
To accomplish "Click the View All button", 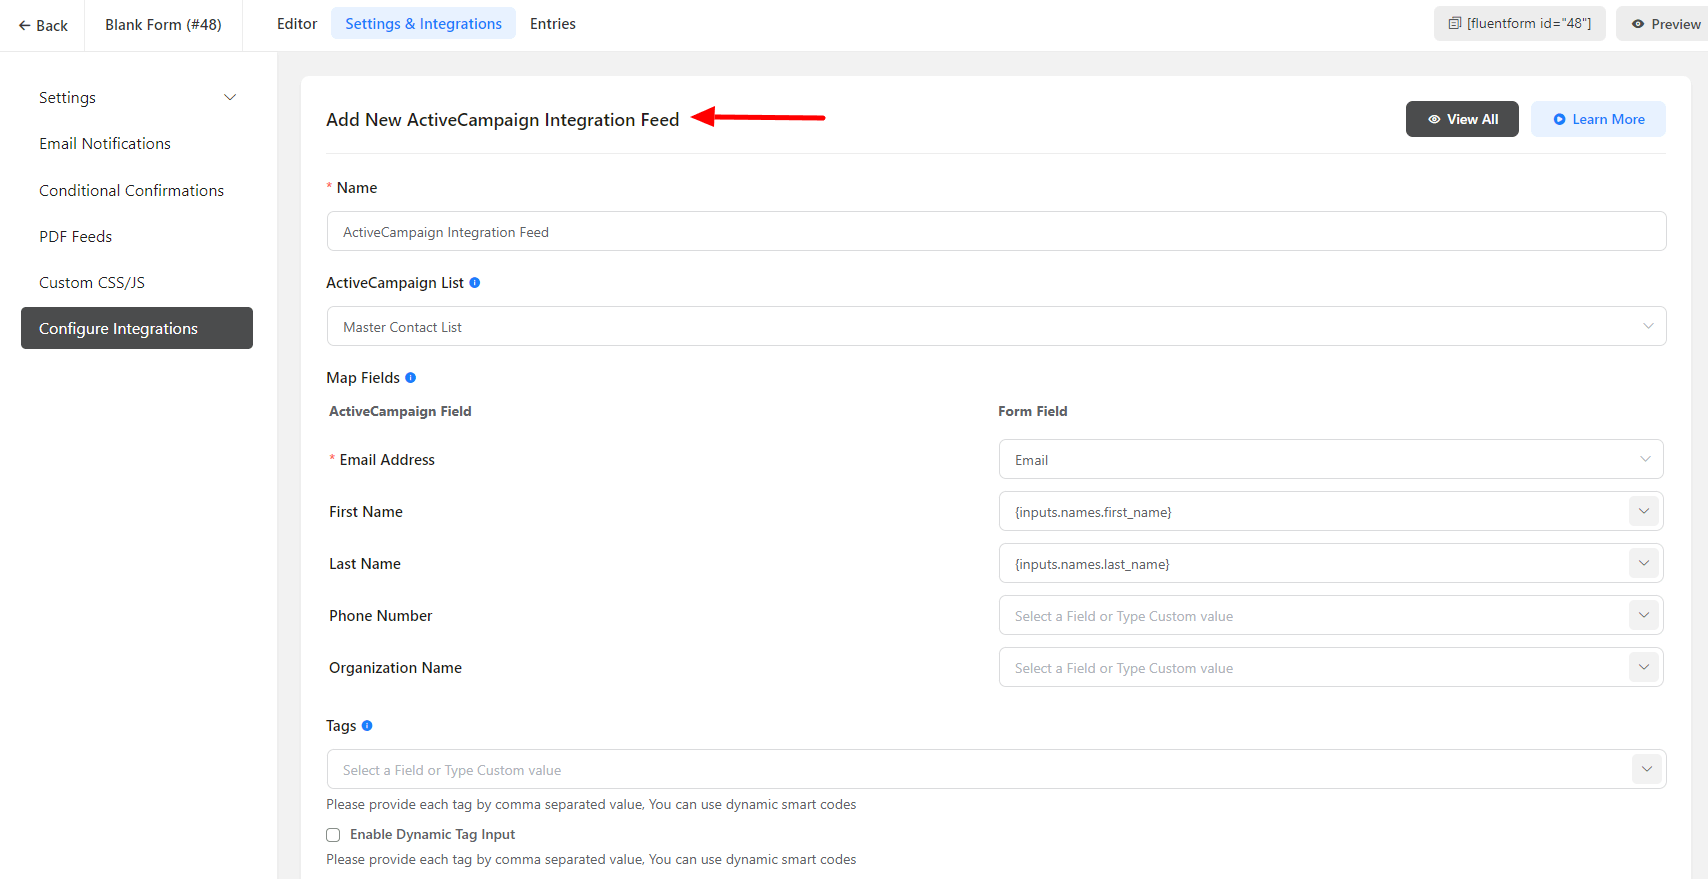I will pos(1462,119).
